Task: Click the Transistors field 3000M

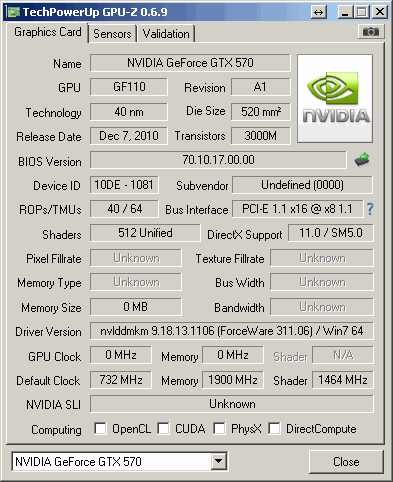Action: pos(260,136)
